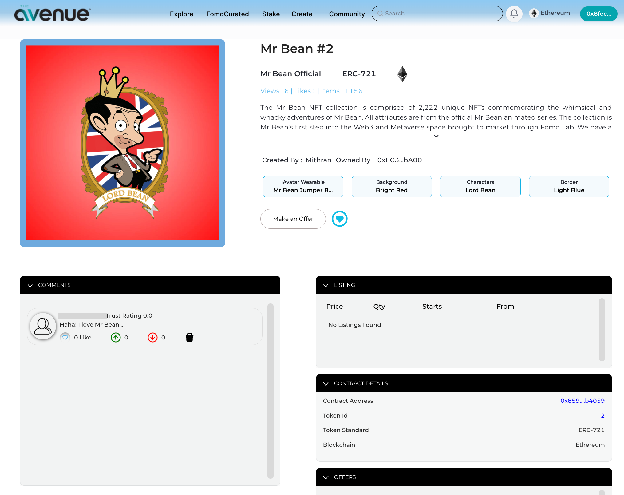The width and height of the screenshot is (624, 495).
Task: Click the Mr Bean NFT image
Action: pyautogui.click(x=122, y=143)
